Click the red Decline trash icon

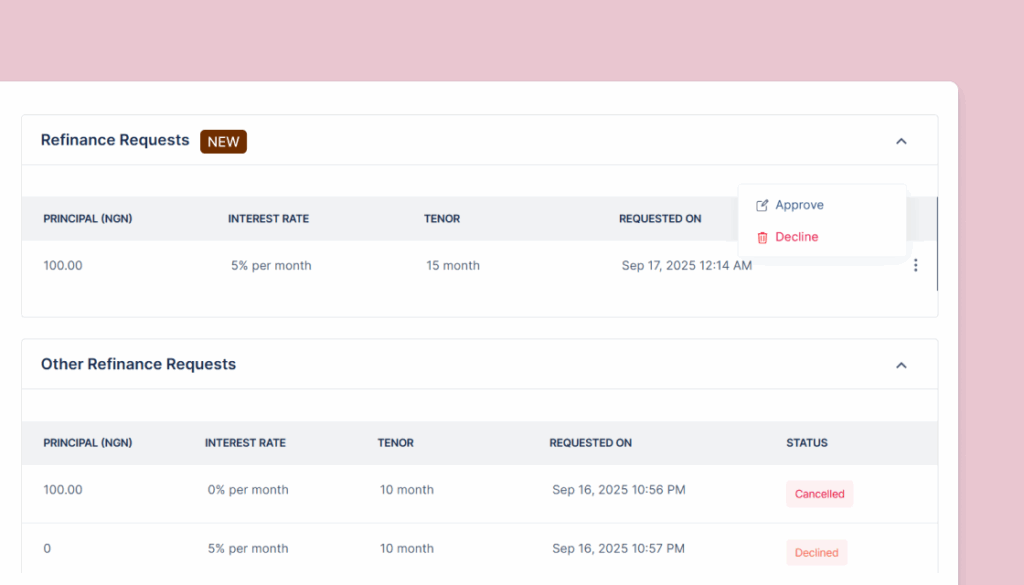pyautogui.click(x=762, y=237)
